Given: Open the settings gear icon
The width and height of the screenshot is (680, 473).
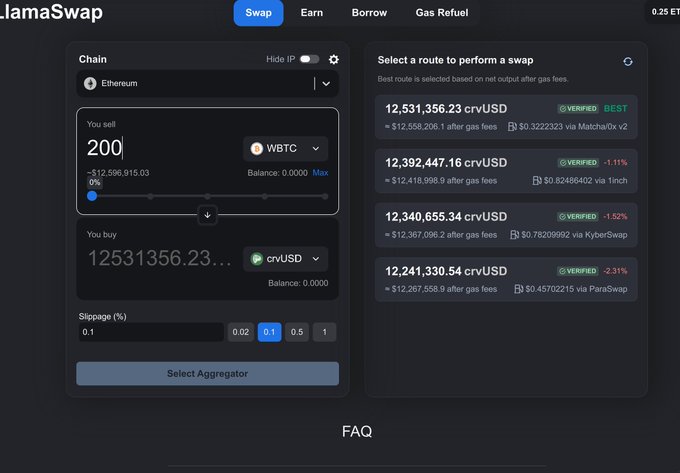Looking at the screenshot, I should tap(333, 59).
